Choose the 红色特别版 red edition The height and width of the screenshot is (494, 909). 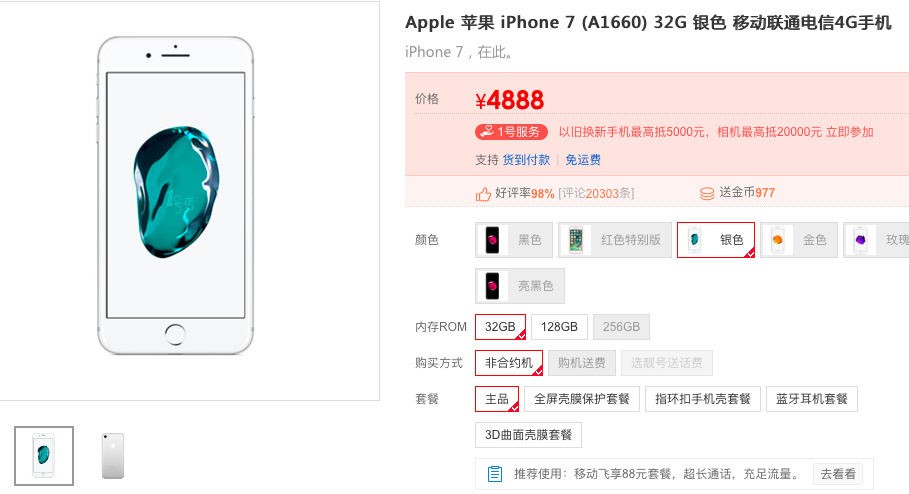(x=615, y=239)
